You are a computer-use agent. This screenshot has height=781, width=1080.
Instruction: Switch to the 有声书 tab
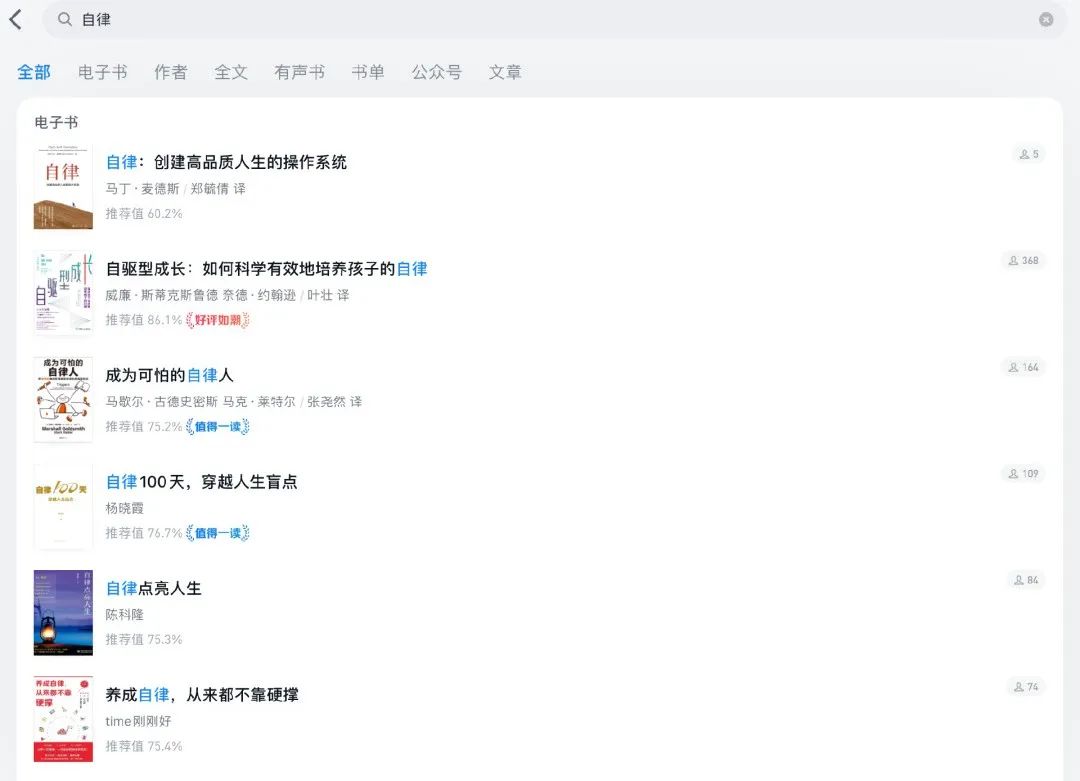298,71
